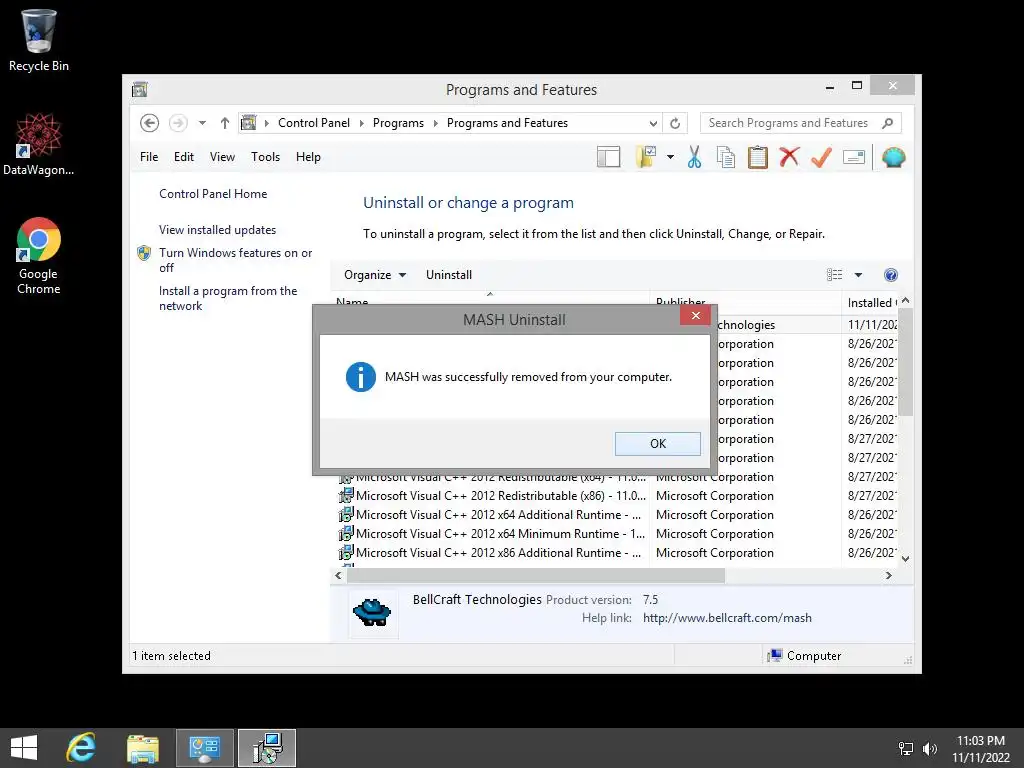Open DataWagon desktop shortcut
Viewport: 1024px width, 768px height.
click(x=39, y=144)
